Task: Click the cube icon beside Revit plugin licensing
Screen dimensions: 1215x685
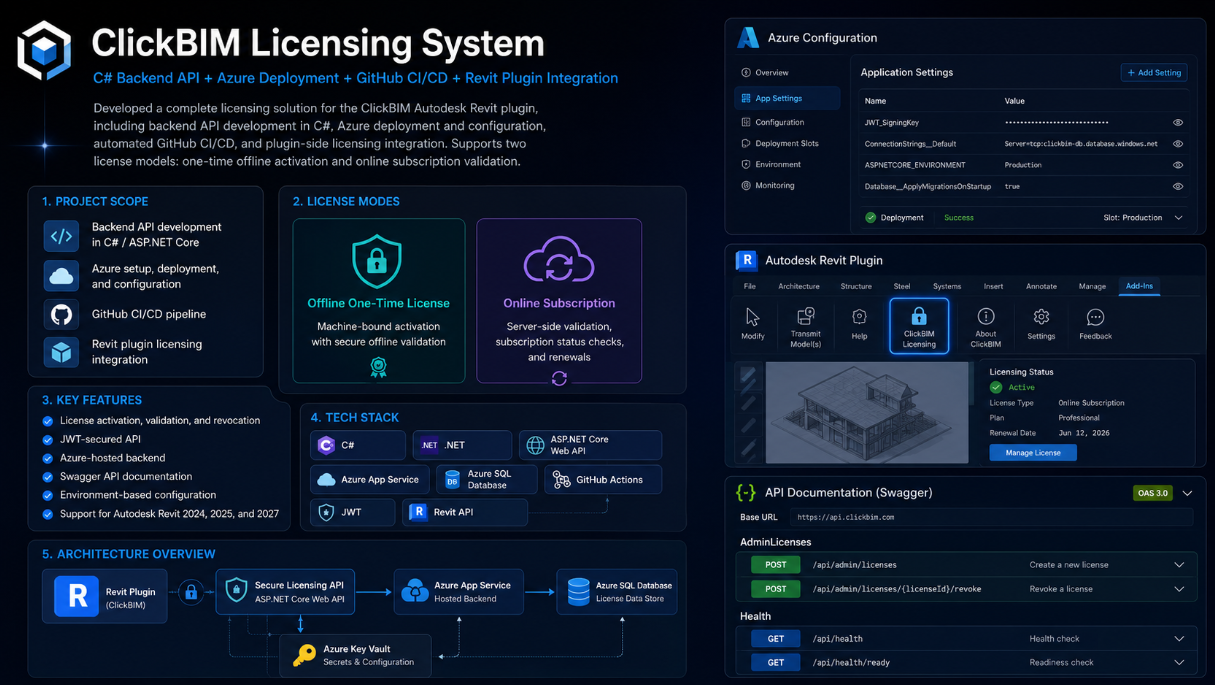Action: coord(61,351)
